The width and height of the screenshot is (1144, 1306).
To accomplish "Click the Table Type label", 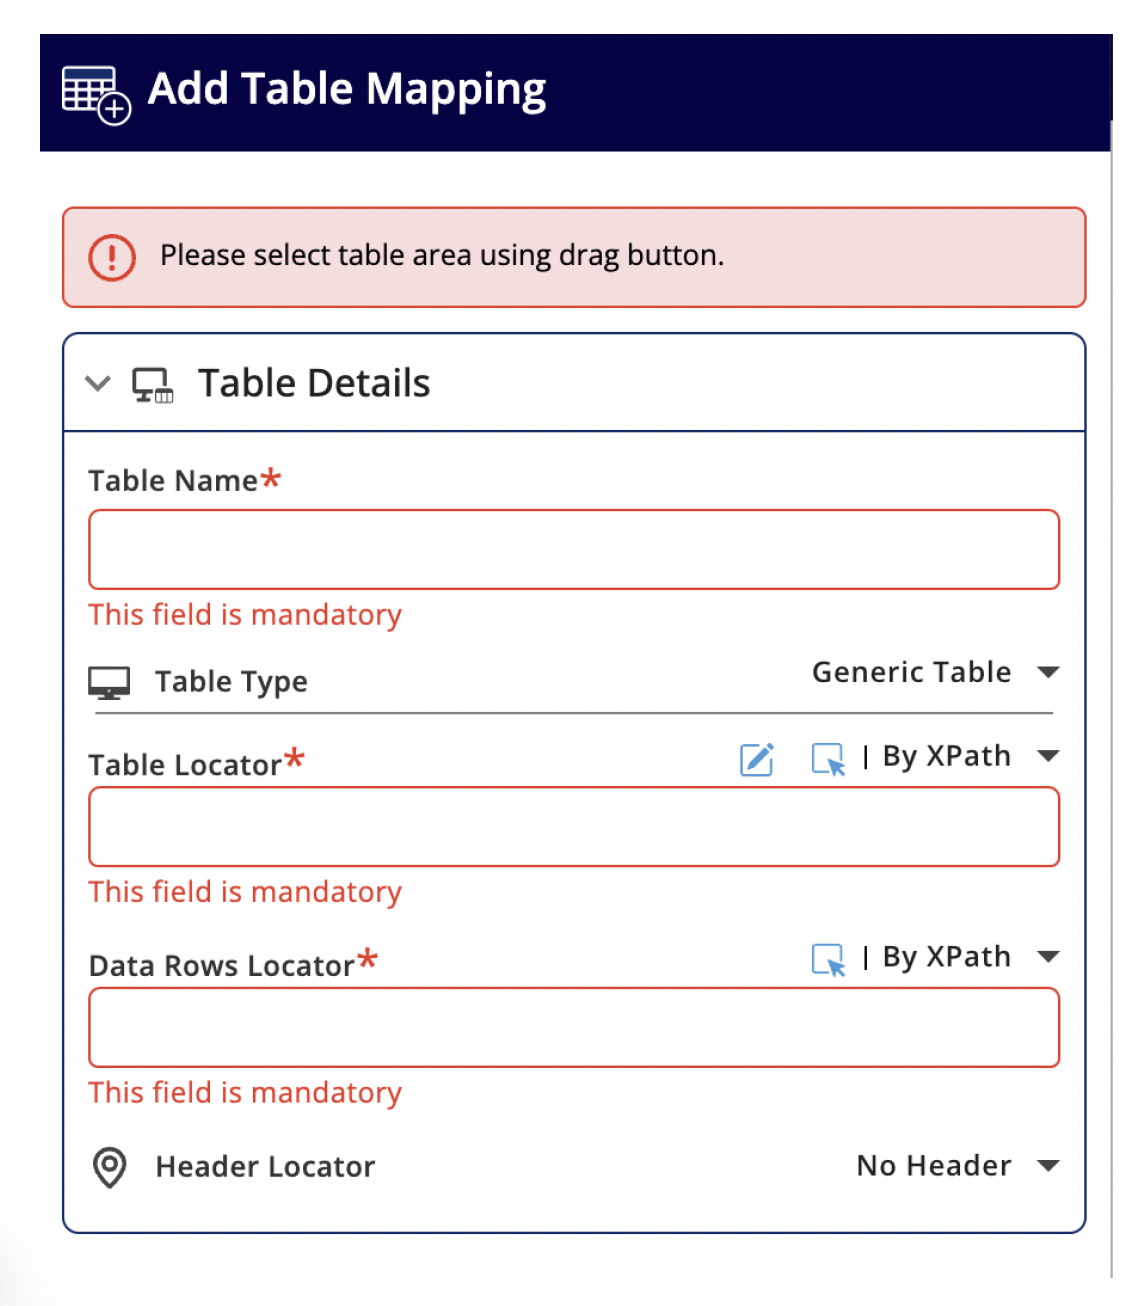I will tap(231, 682).
